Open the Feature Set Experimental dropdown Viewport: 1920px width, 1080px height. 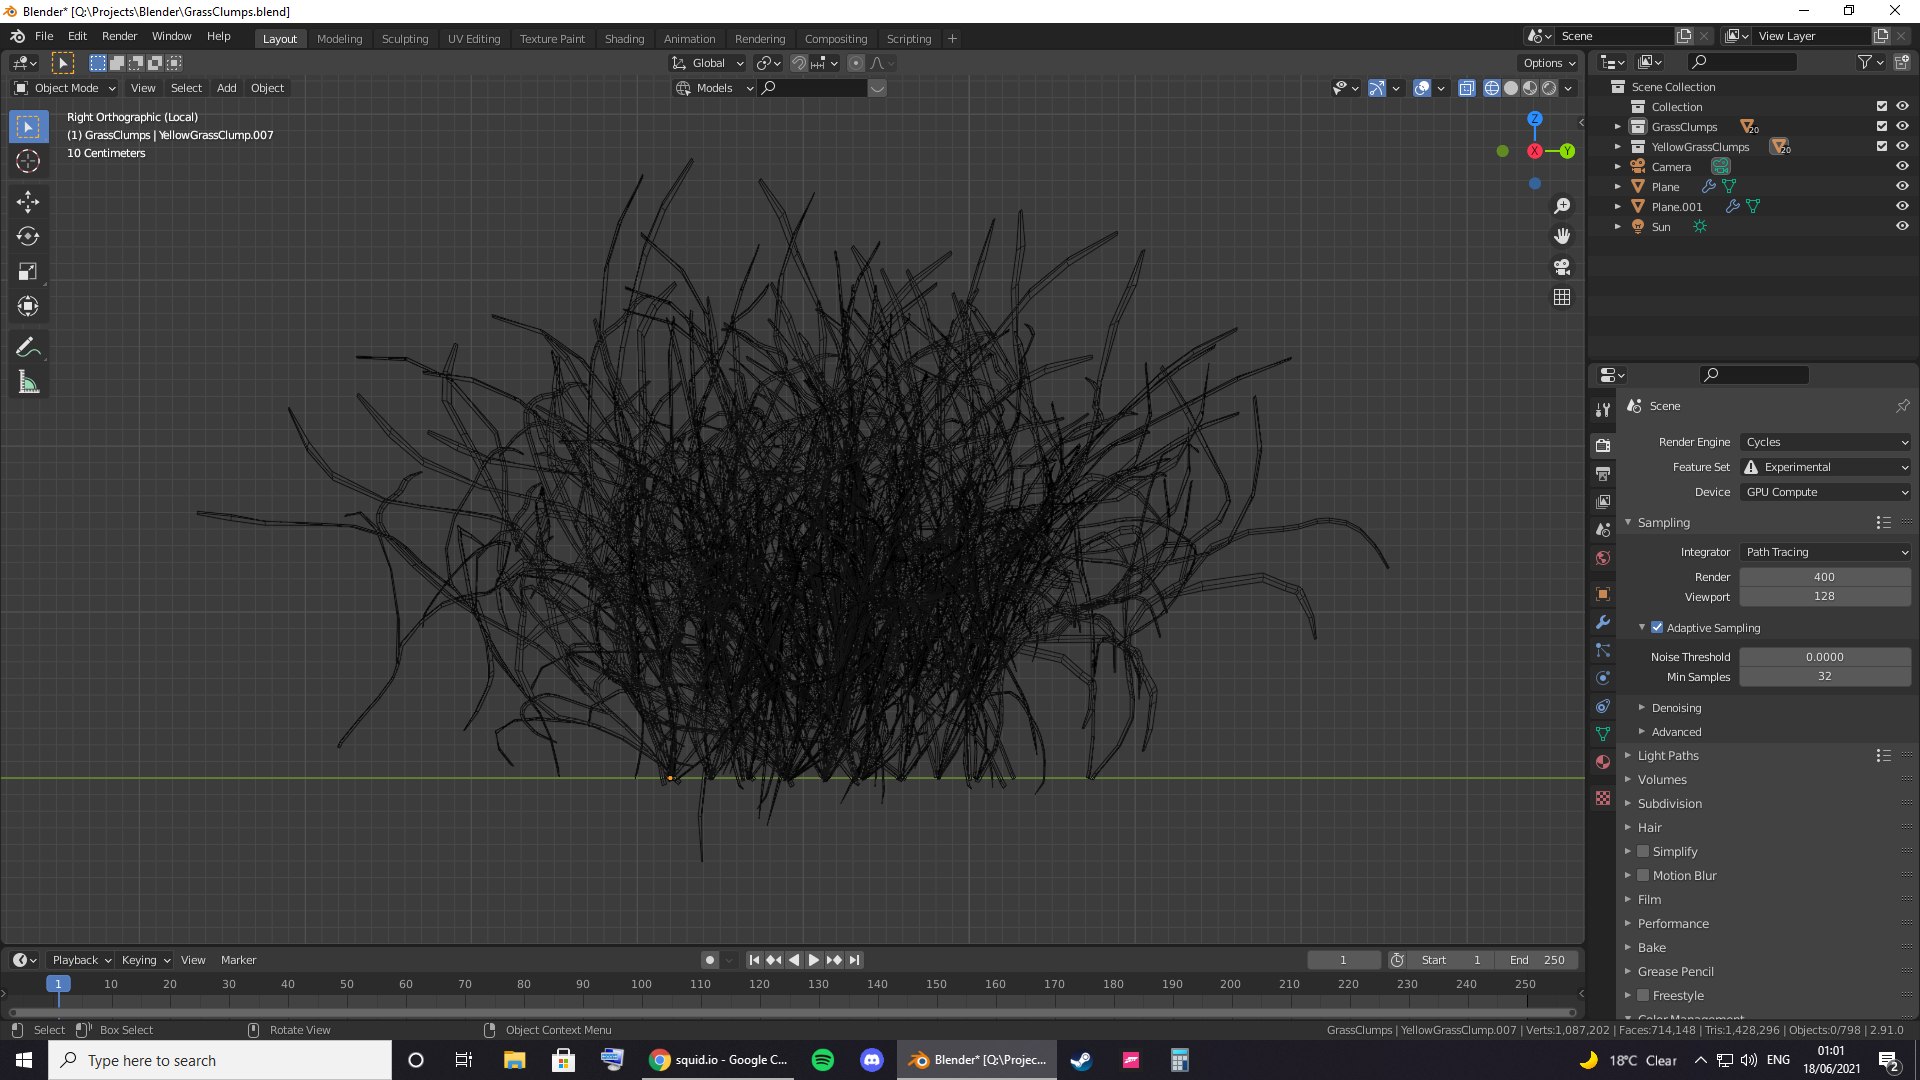[1826, 467]
